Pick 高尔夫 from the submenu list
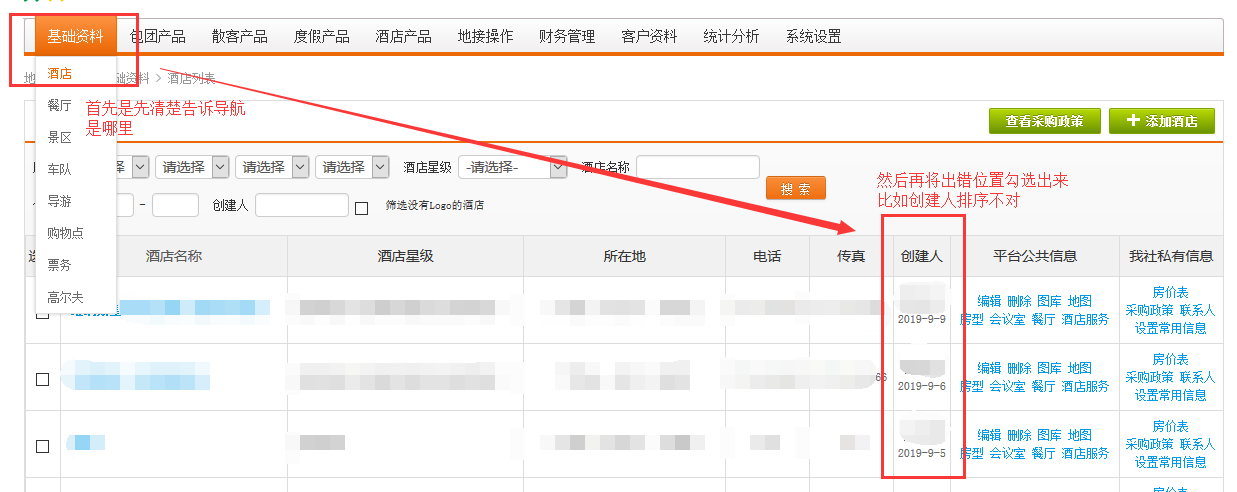This screenshot has width=1237, height=492. [x=65, y=297]
